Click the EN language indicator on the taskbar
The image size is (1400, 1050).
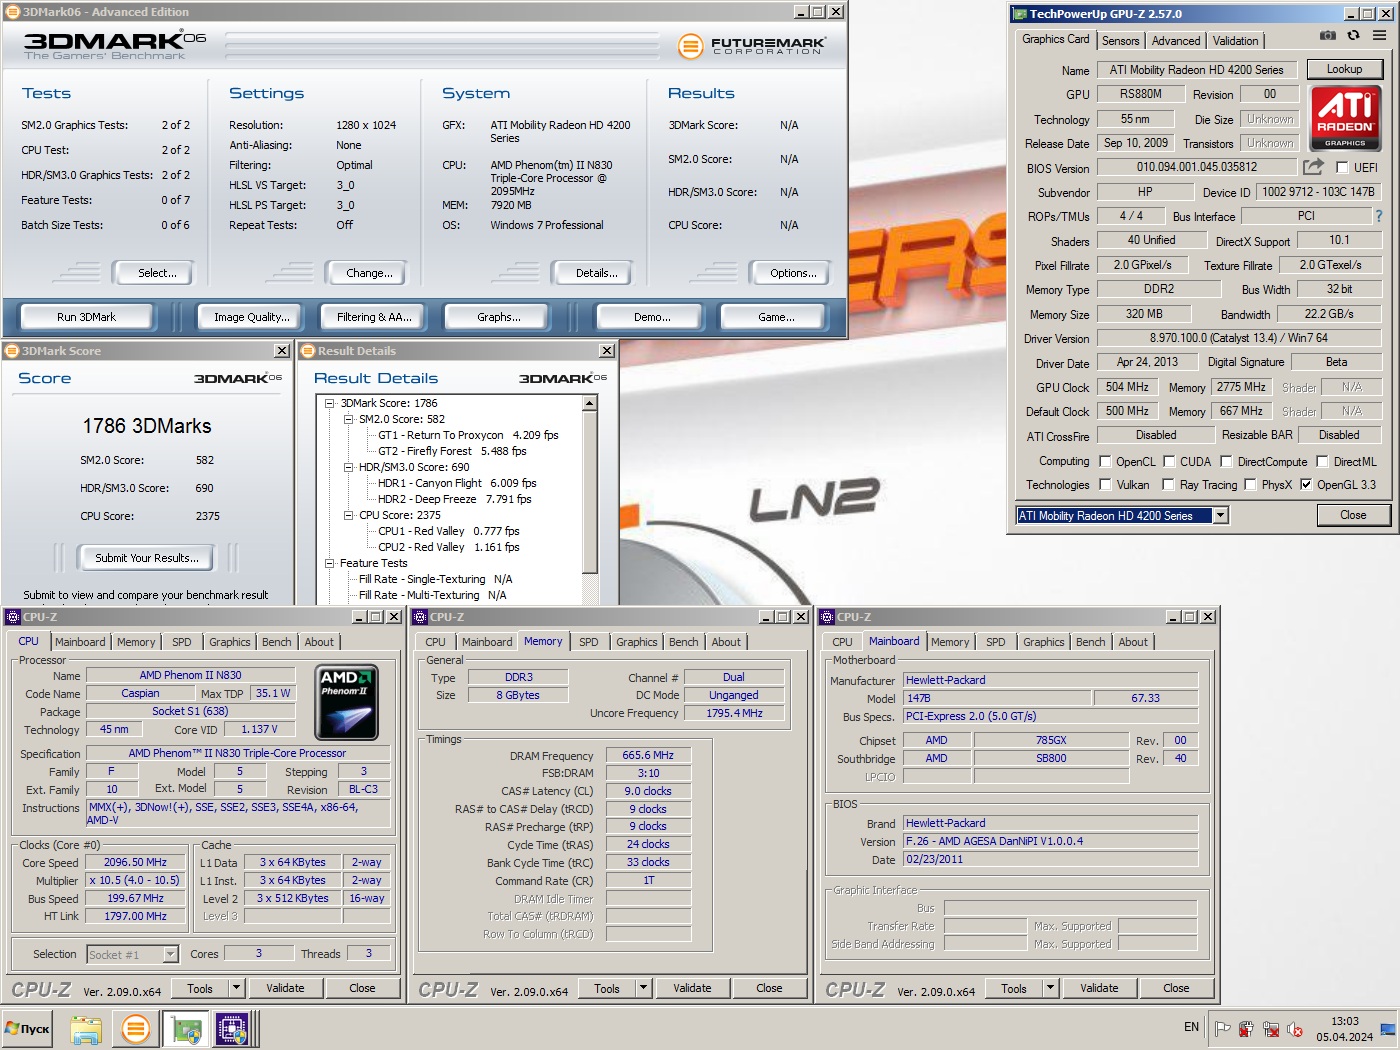(1191, 1027)
